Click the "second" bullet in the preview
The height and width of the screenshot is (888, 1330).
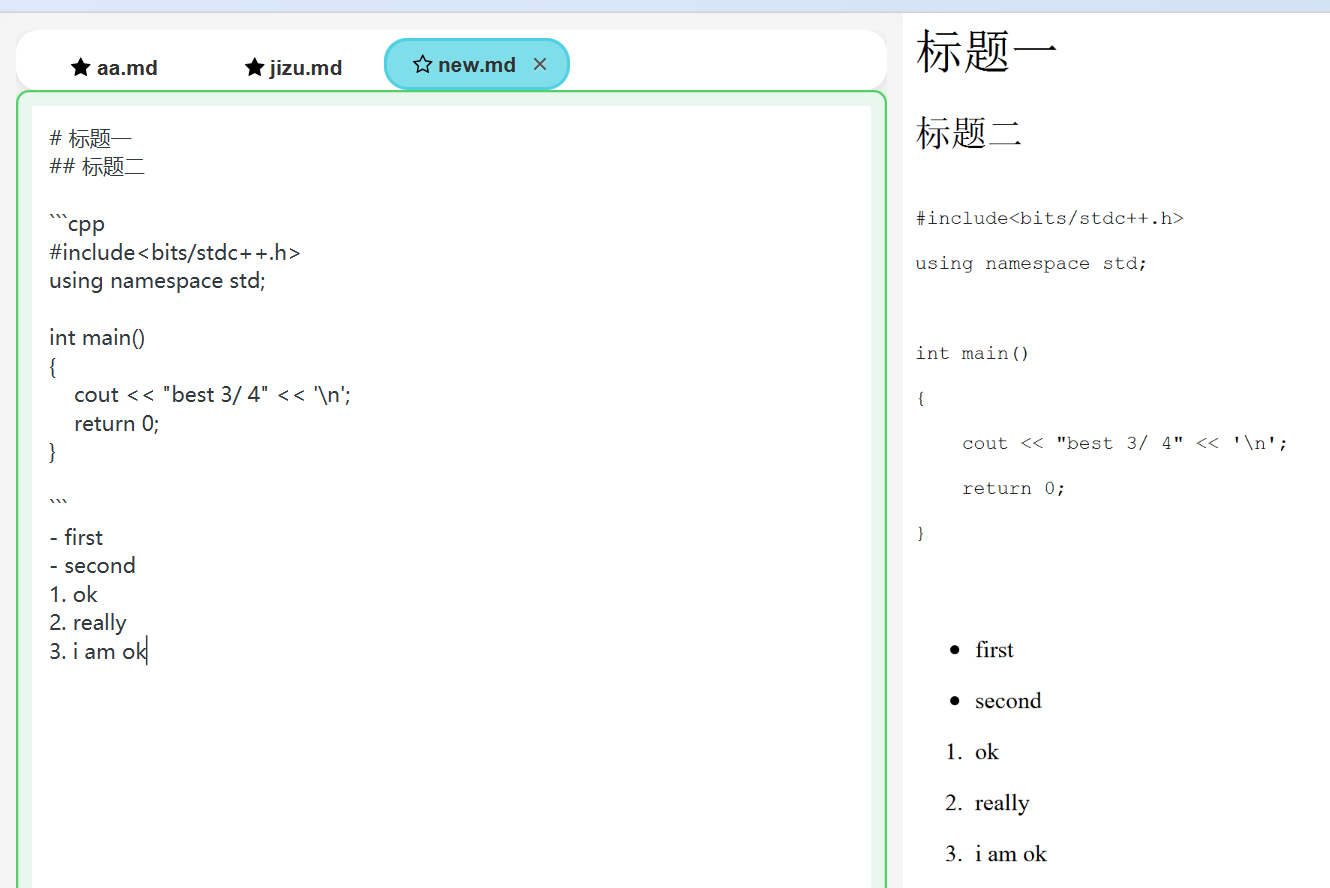pyautogui.click(x=1008, y=701)
